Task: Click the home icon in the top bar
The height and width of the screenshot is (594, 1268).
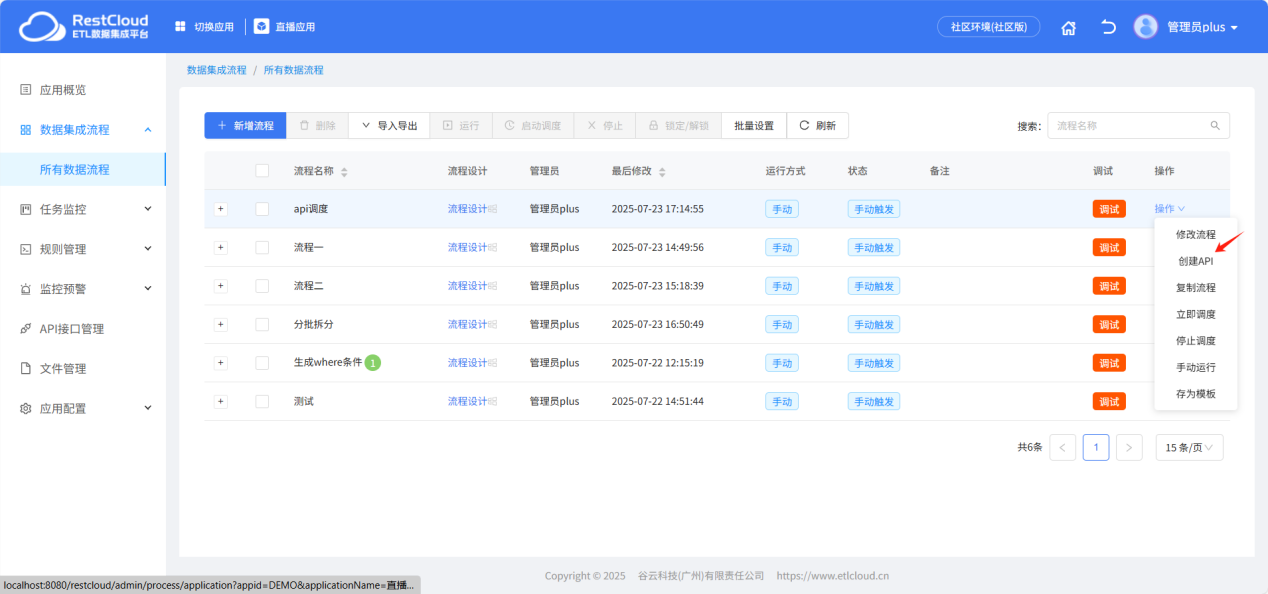Action: click(x=1068, y=27)
